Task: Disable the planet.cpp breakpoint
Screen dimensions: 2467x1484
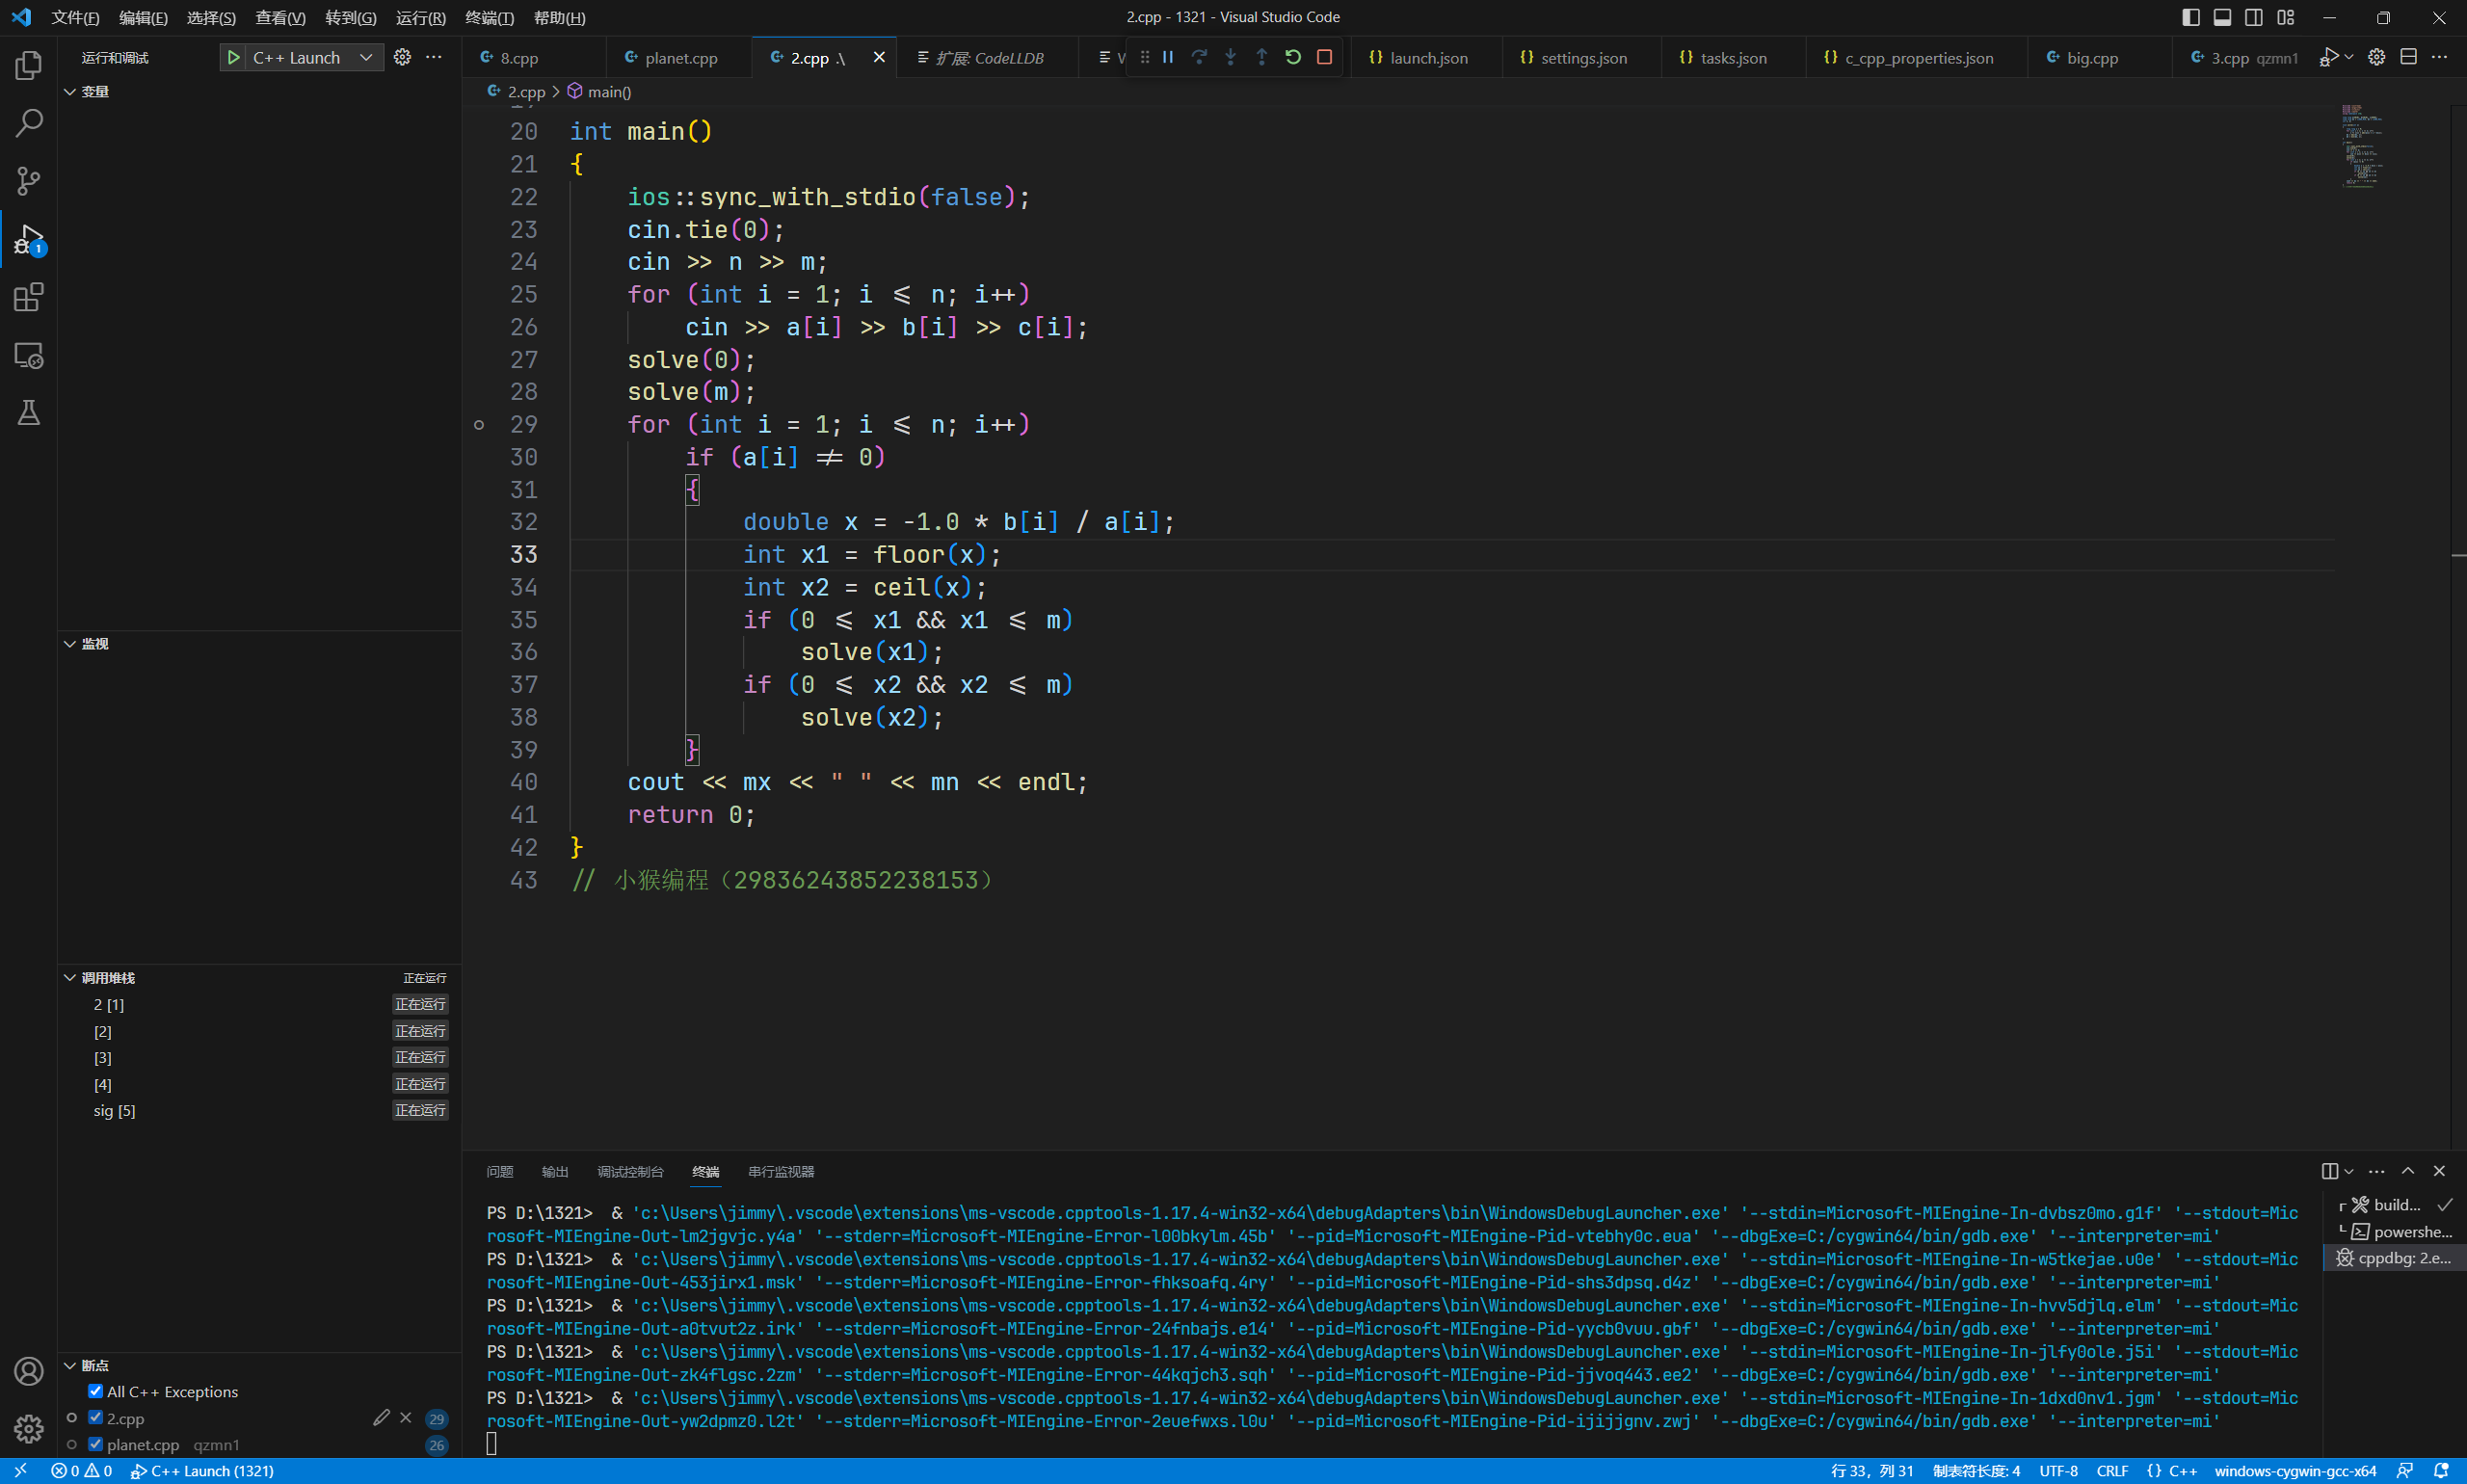Action: tap(95, 1444)
